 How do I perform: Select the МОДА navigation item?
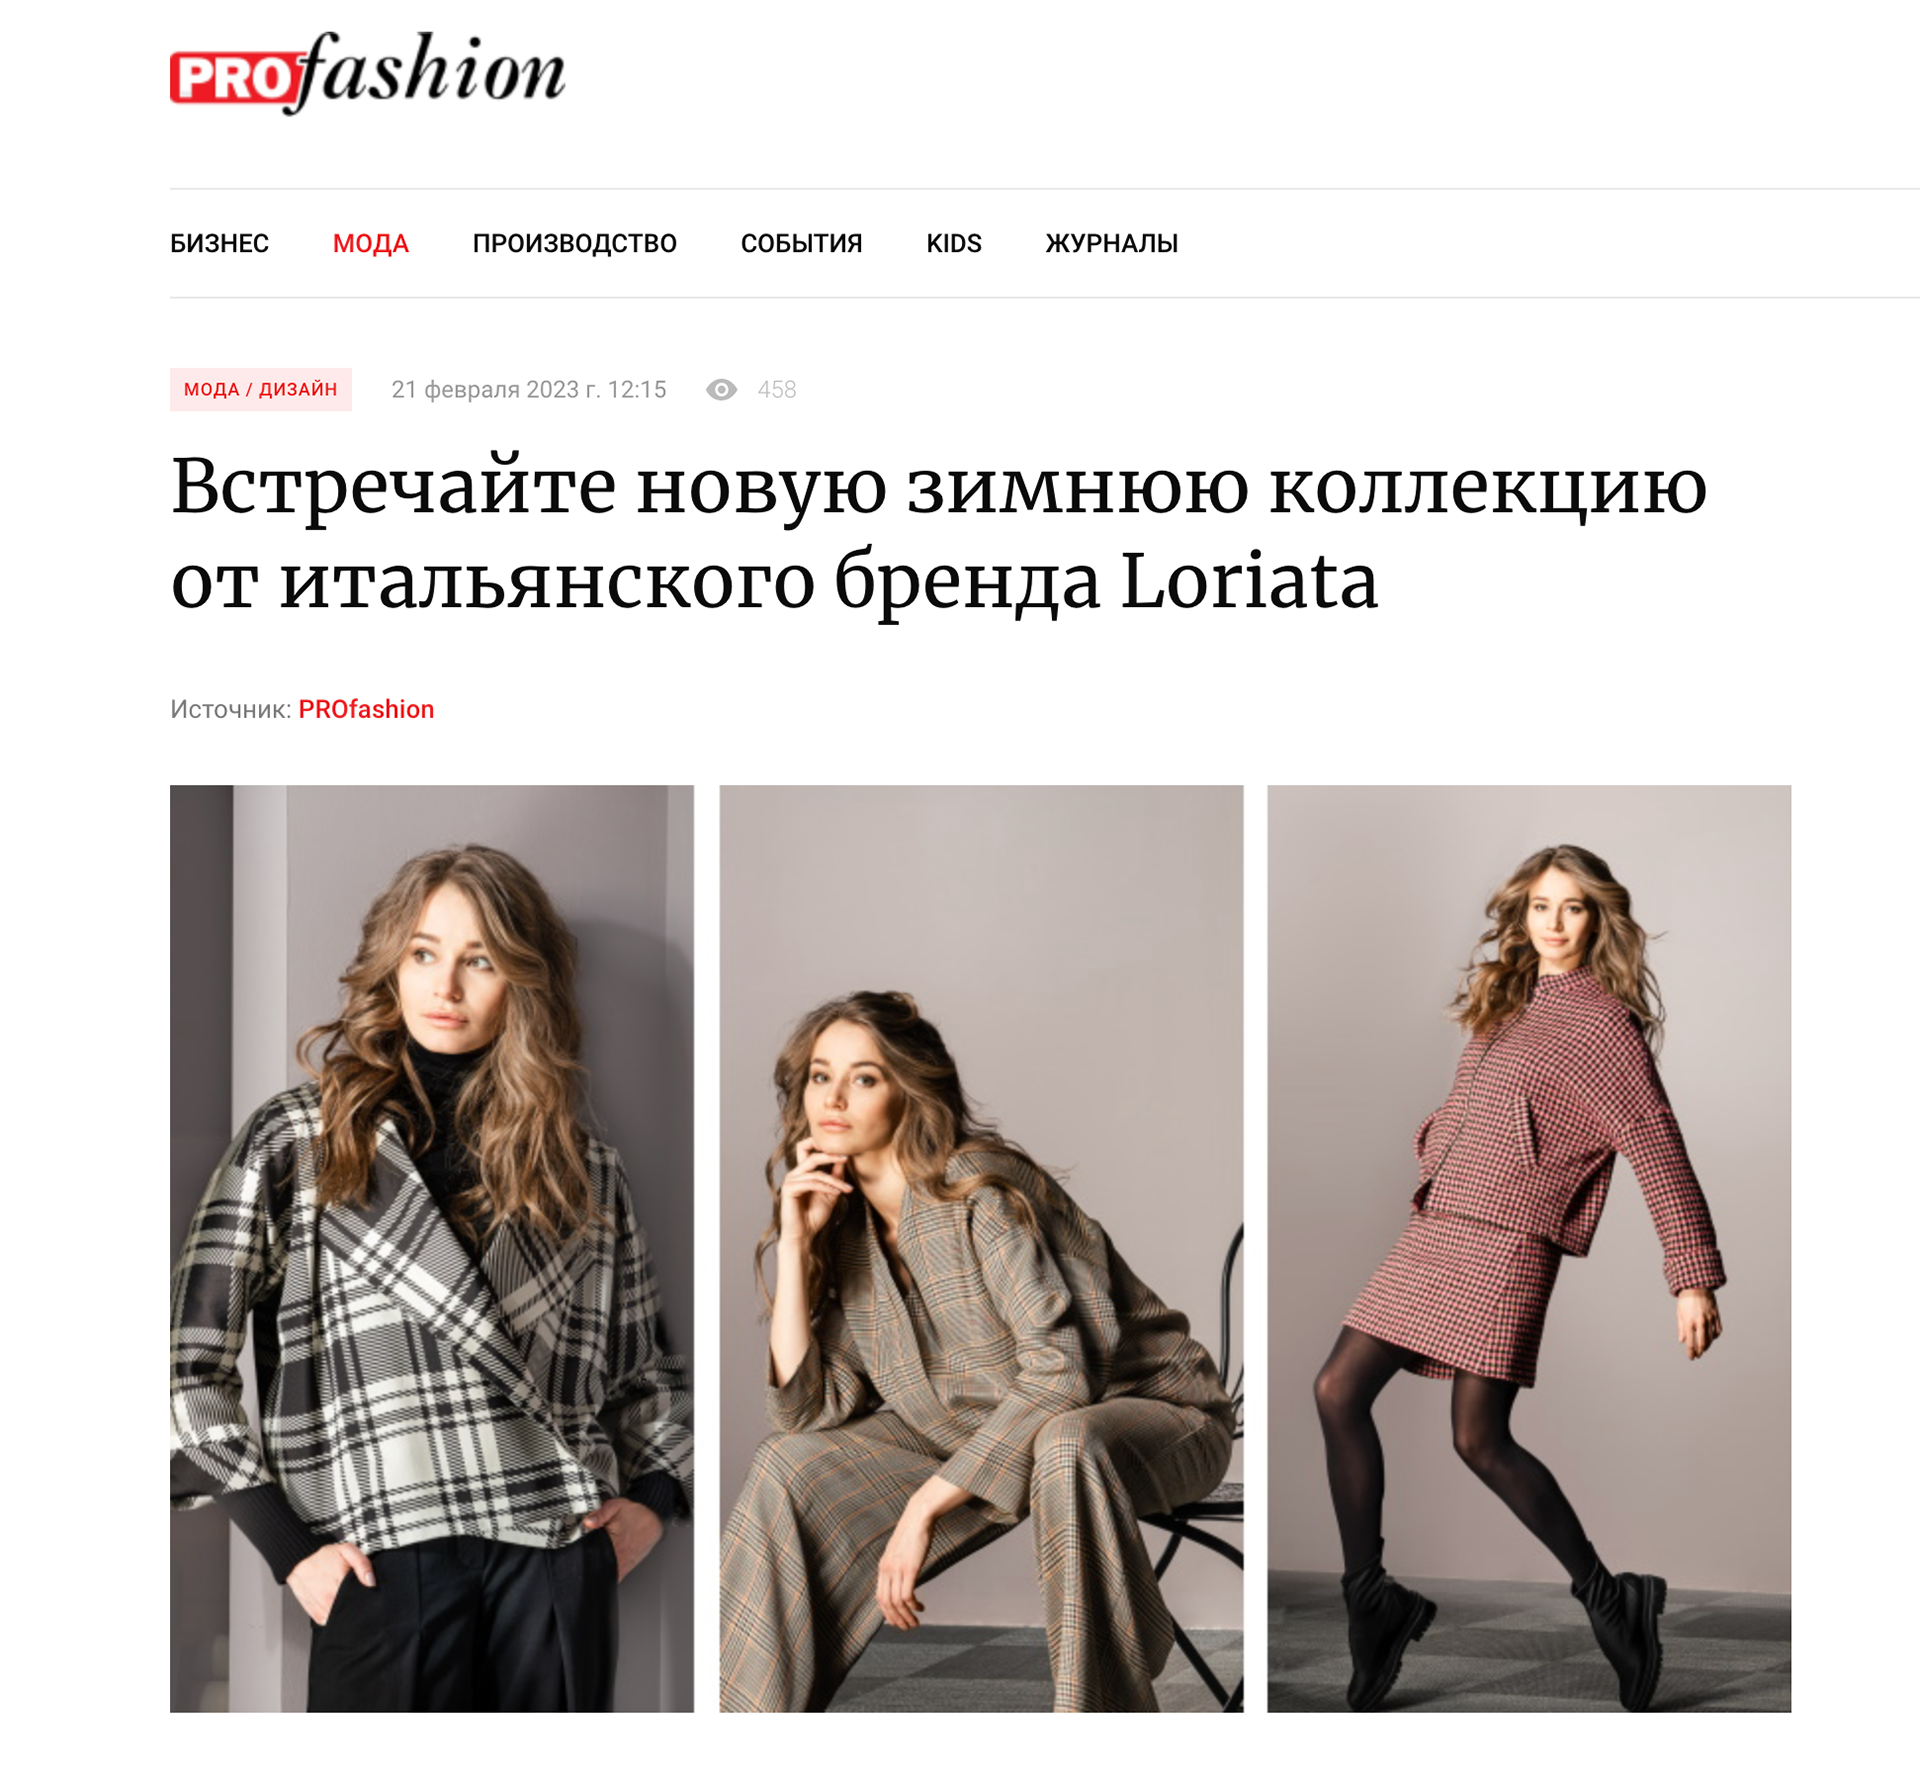click(370, 243)
